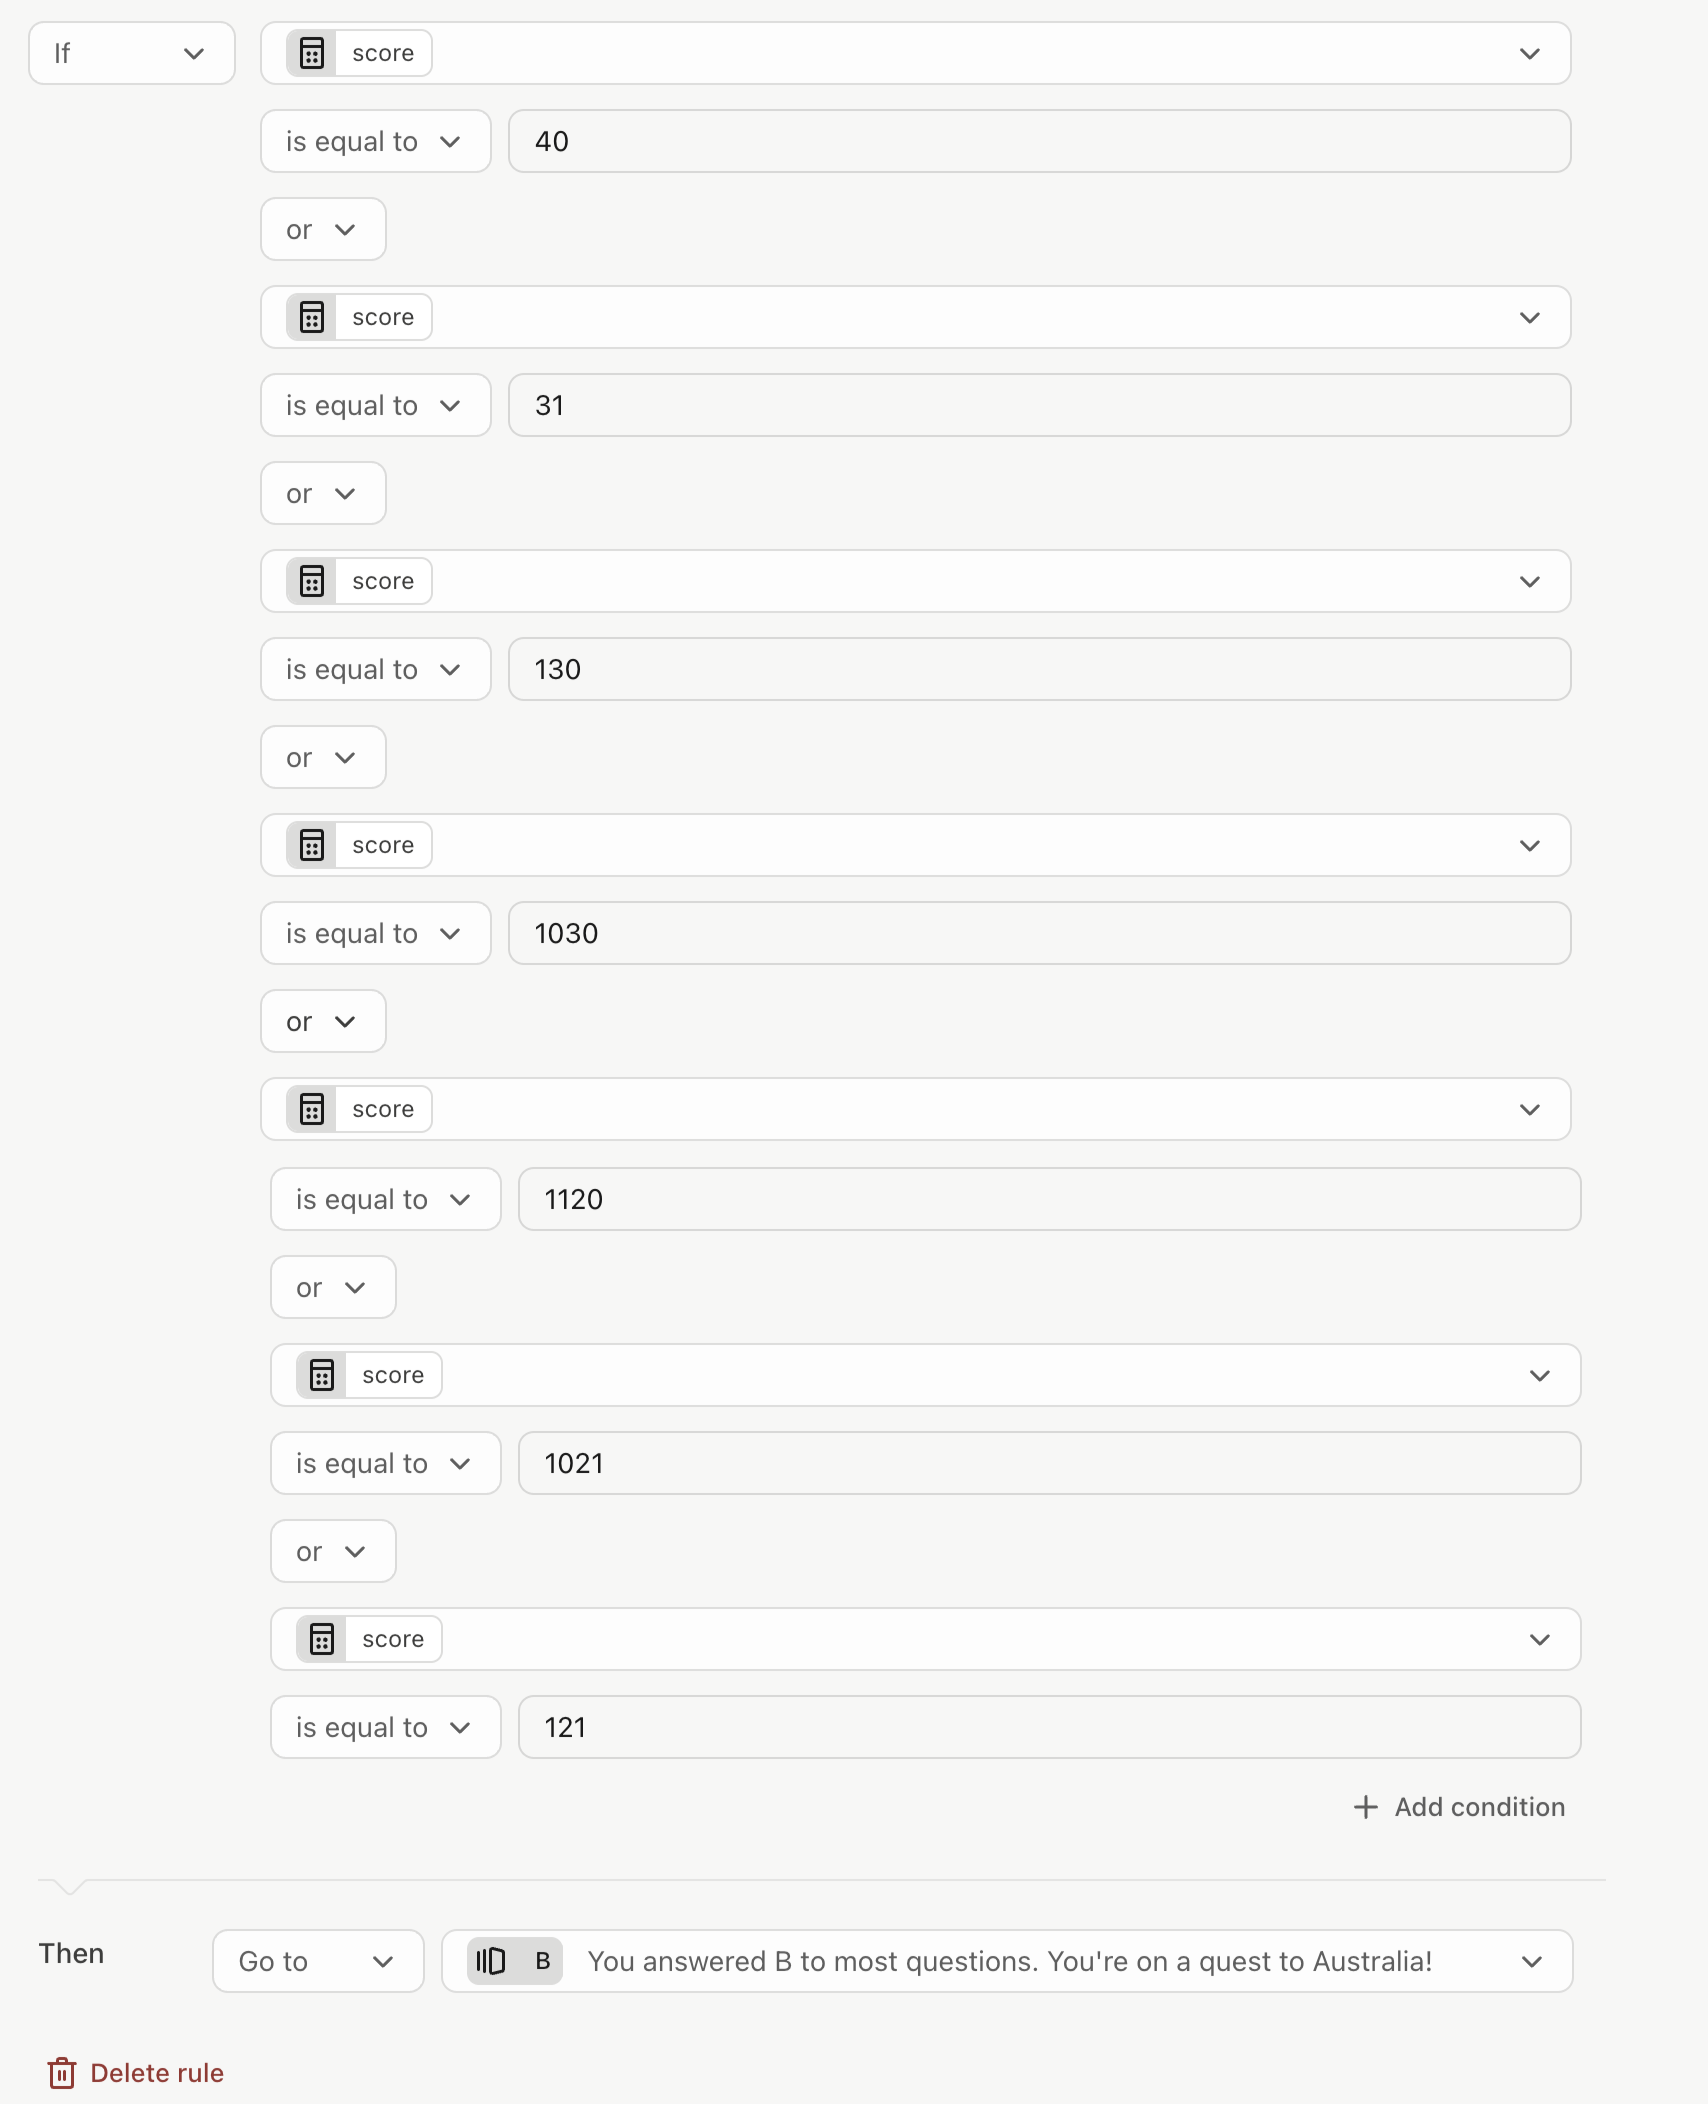Image resolution: width=1708 pixels, height=2104 pixels.
Task: Click calculator icon in score field above 1030
Action: (312, 845)
